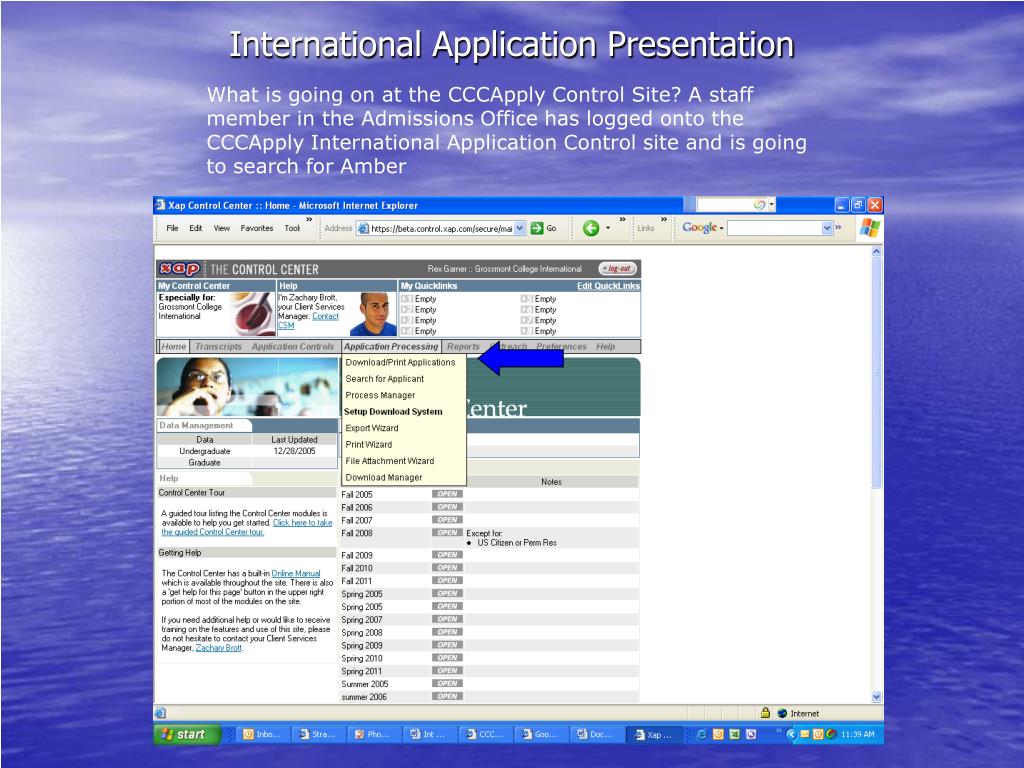Expand the menu bar overflow chevron
Viewport: 1024px width, 768px height.
coord(309,219)
